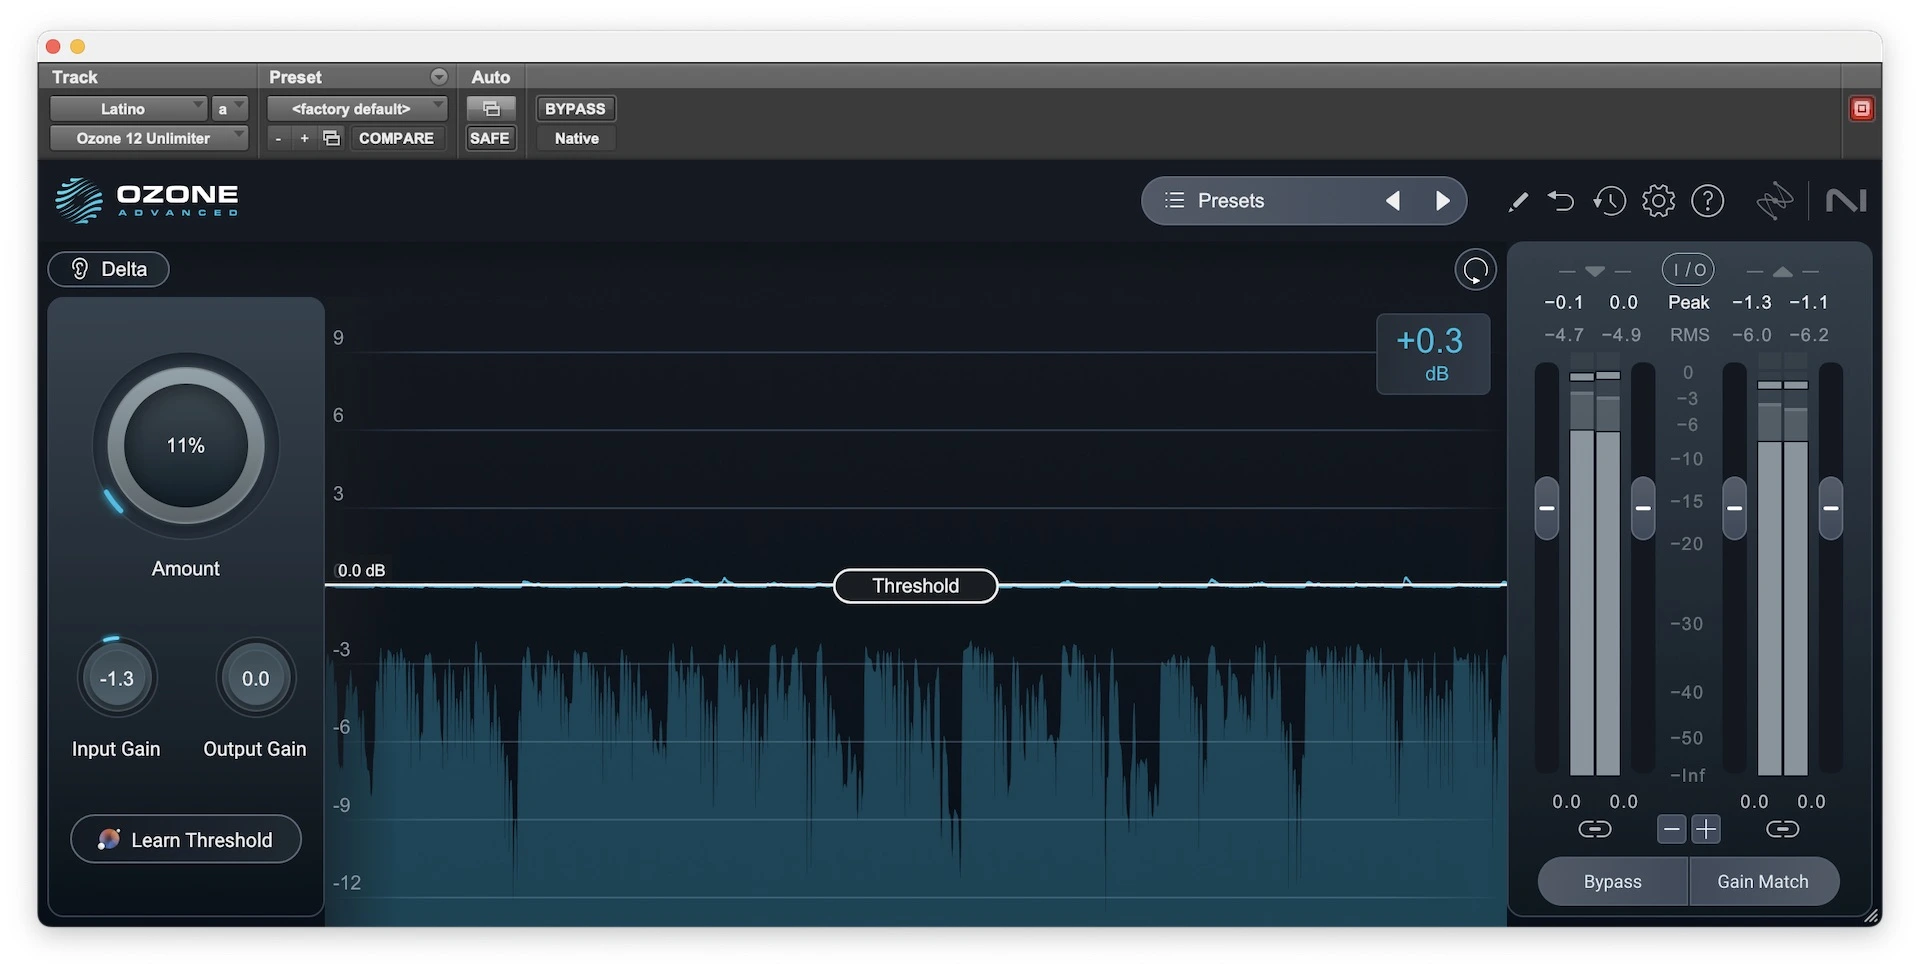The width and height of the screenshot is (1920, 971).
Task: Open Ozone settings gear icon
Action: 1658,201
